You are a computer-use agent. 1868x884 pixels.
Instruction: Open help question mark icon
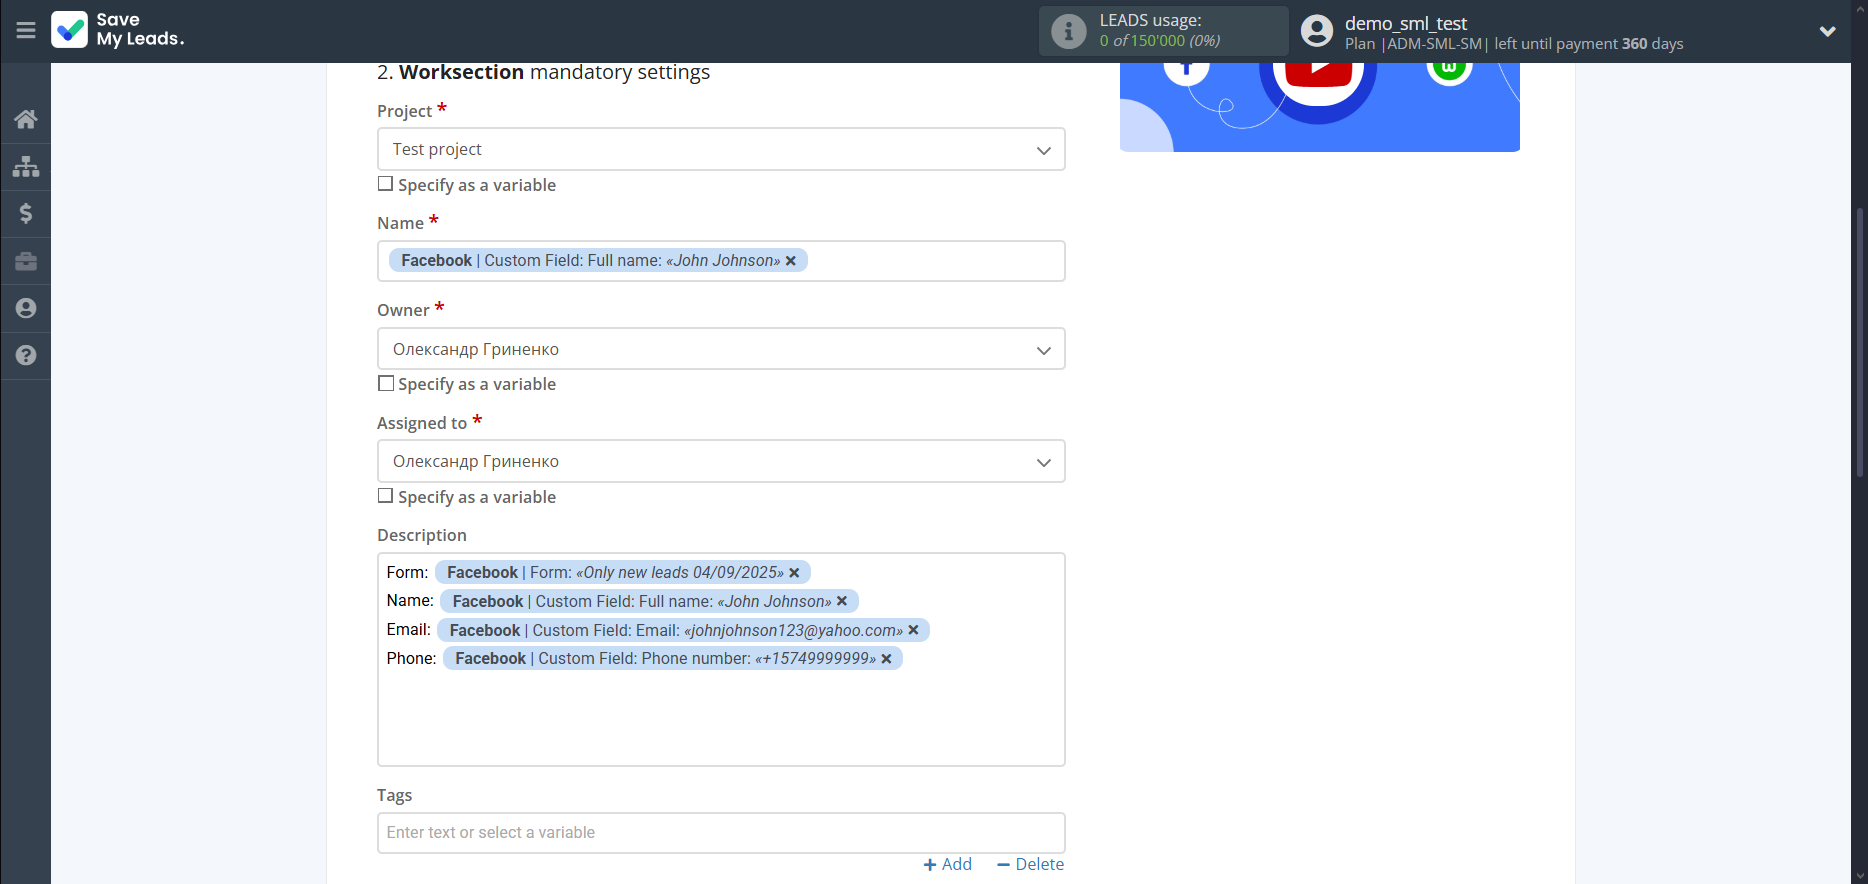26,355
